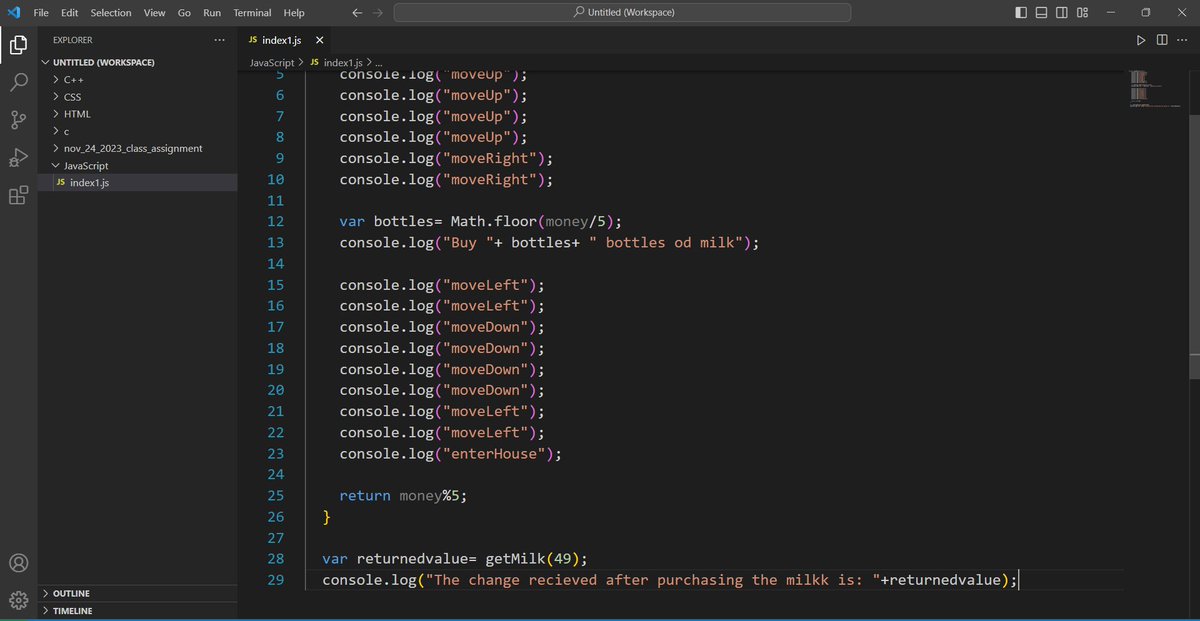Open the Explorer view in the activity bar
The image size is (1200, 621).
coord(18,44)
